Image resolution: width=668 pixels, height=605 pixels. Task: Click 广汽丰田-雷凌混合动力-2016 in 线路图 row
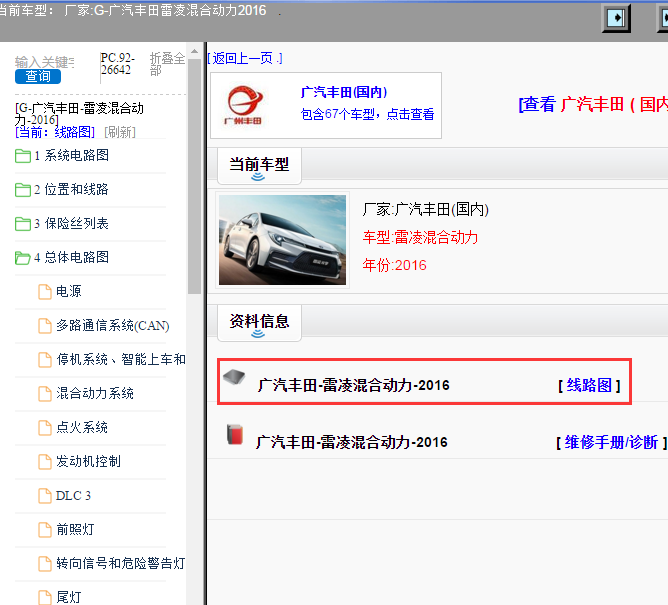coord(354,386)
